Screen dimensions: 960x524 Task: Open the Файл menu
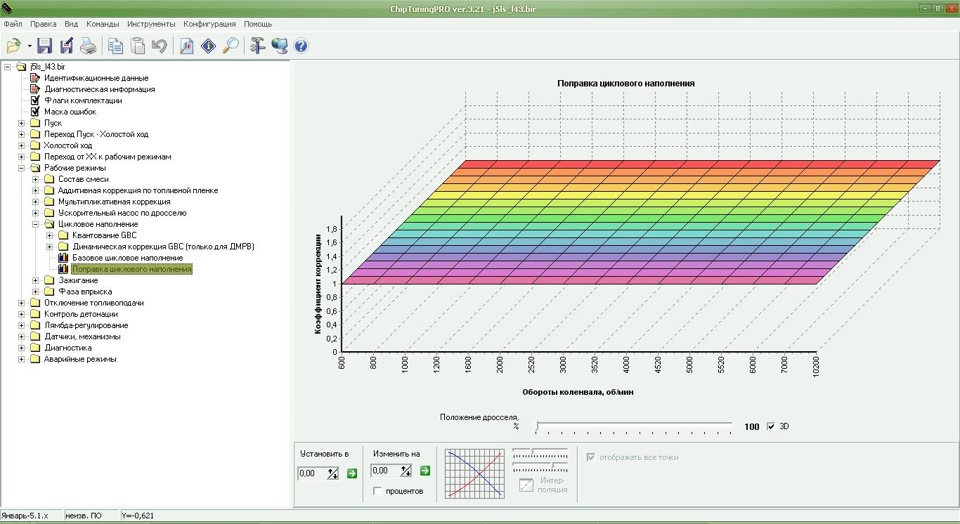point(13,24)
